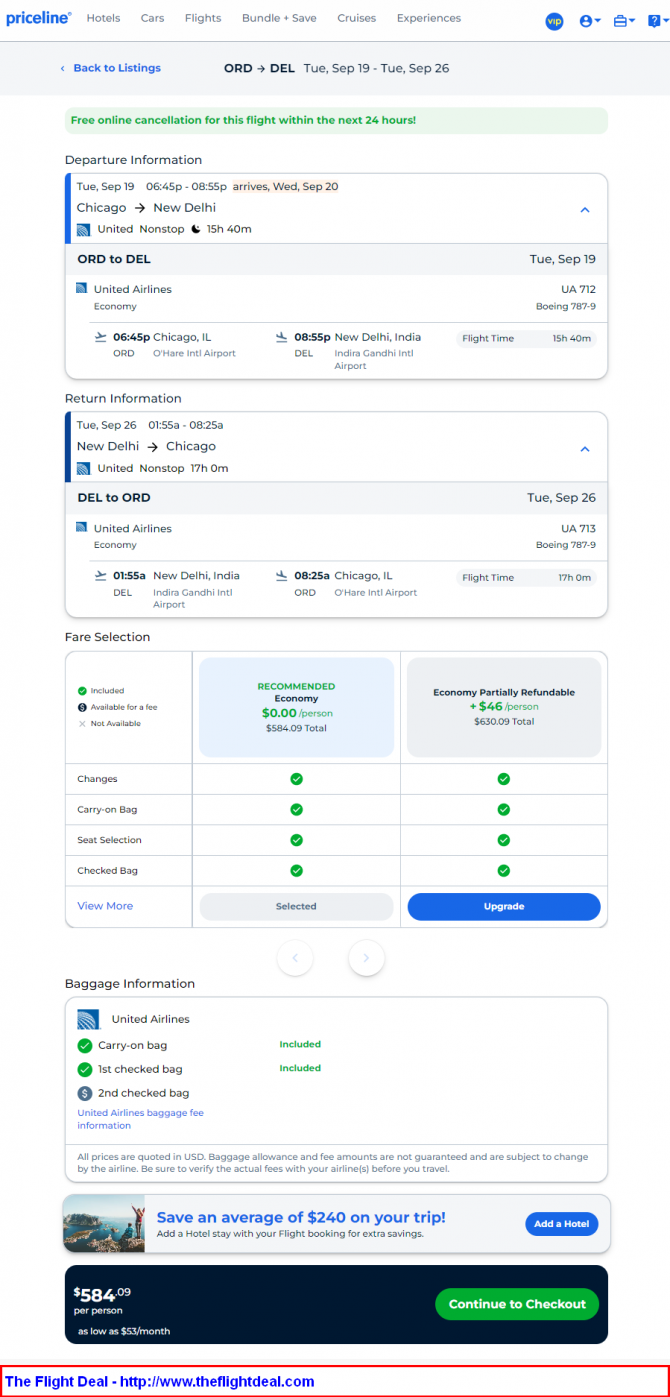Collapse the Chicago to New Delhi departure details
The height and width of the screenshot is (1397, 670).
[585, 210]
